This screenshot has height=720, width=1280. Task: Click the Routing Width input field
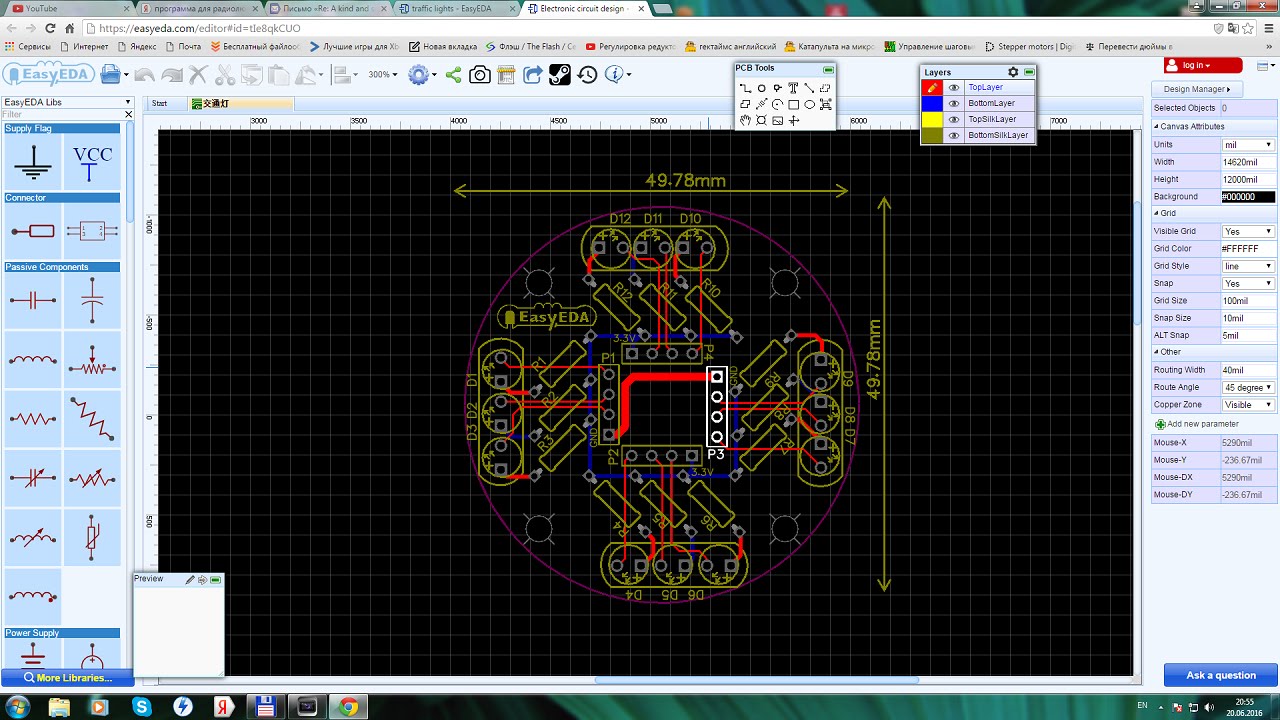tap(1248, 370)
